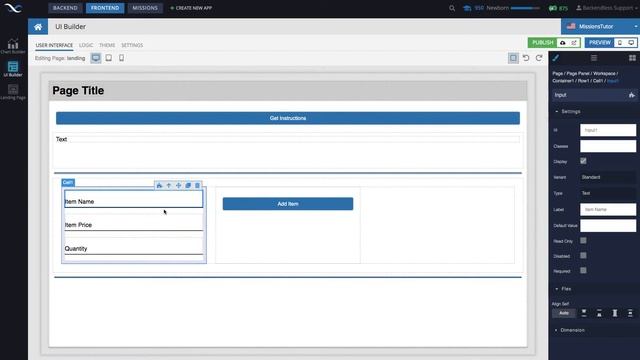Toggle the Disabled checkbox

click(x=583, y=256)
